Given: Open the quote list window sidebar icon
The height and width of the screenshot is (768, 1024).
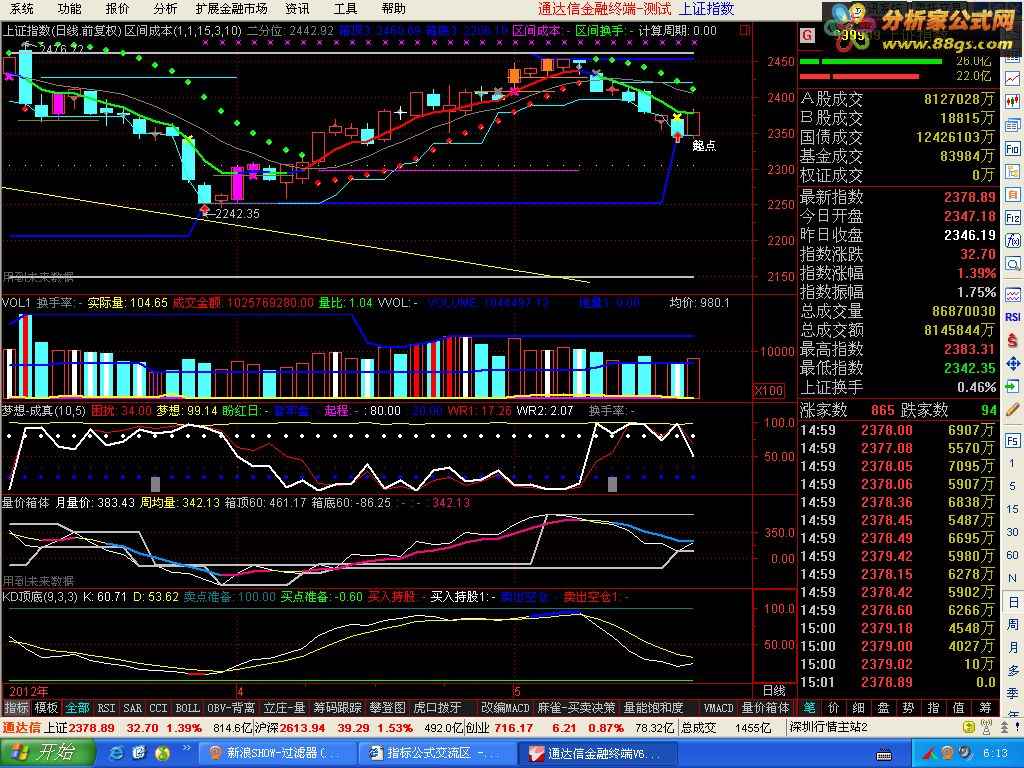Looking at the screenshot, I should [x=1012, y=125].
